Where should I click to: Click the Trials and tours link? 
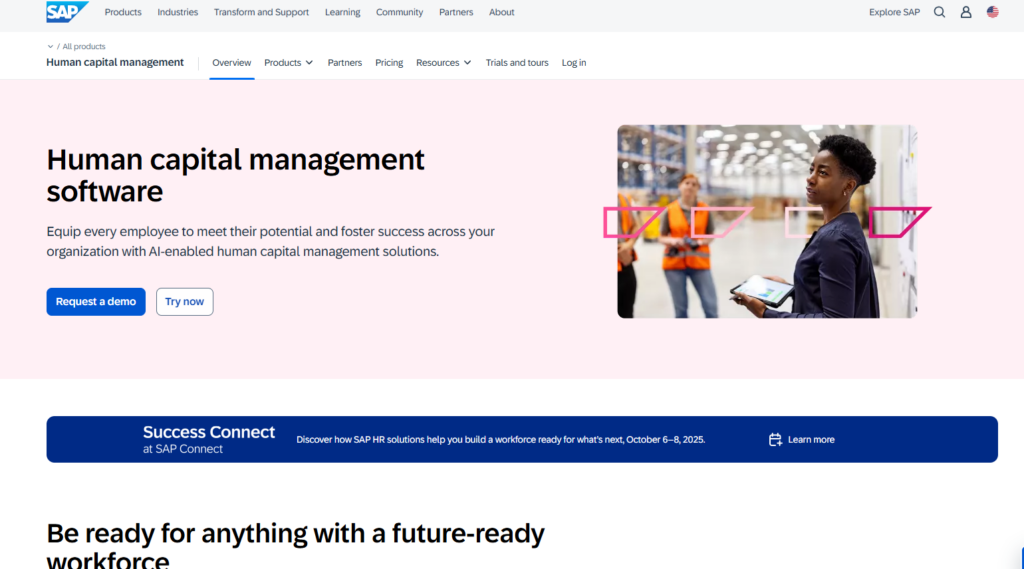[x=517, y=63]
